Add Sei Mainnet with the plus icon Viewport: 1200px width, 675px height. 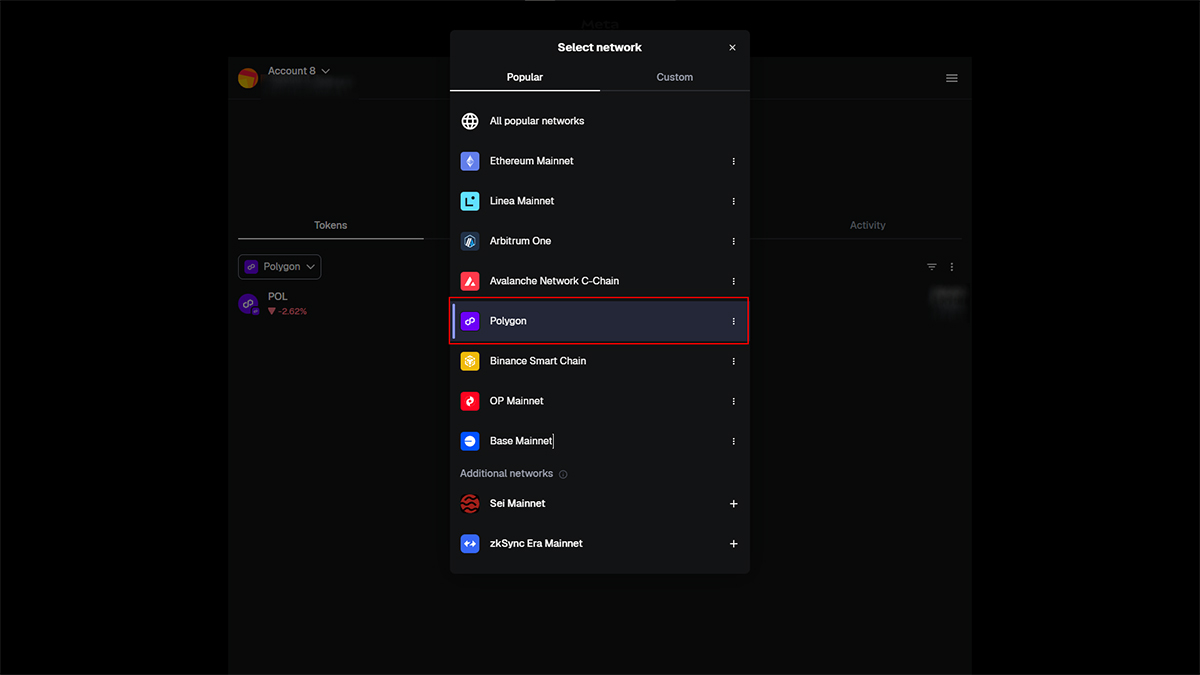733,504
